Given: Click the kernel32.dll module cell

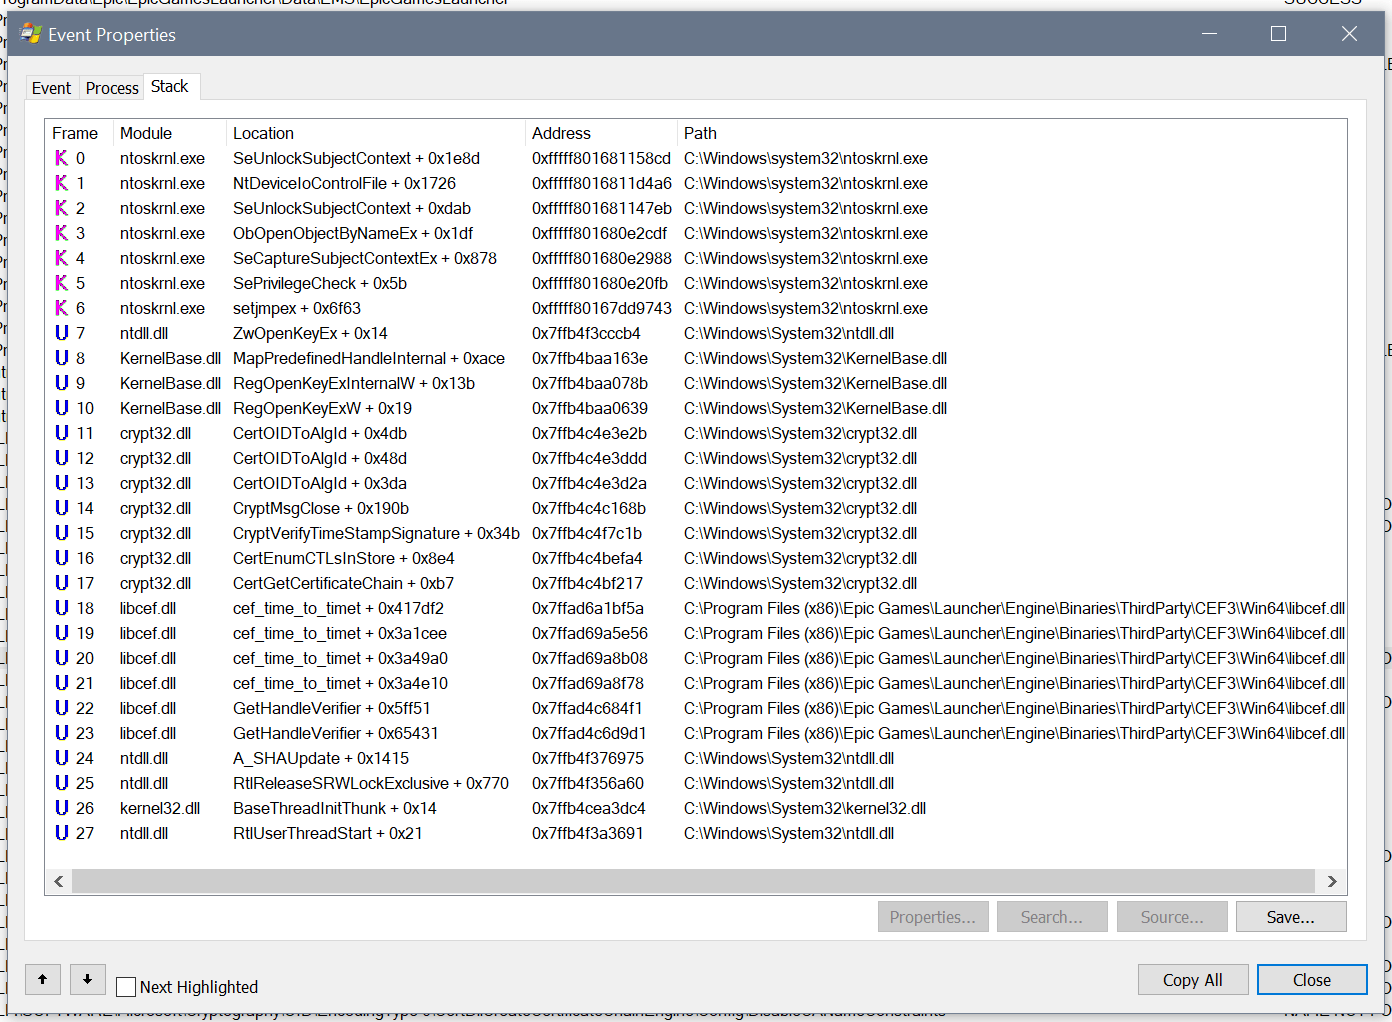Looking at the screenshot, I should (160, 808).
